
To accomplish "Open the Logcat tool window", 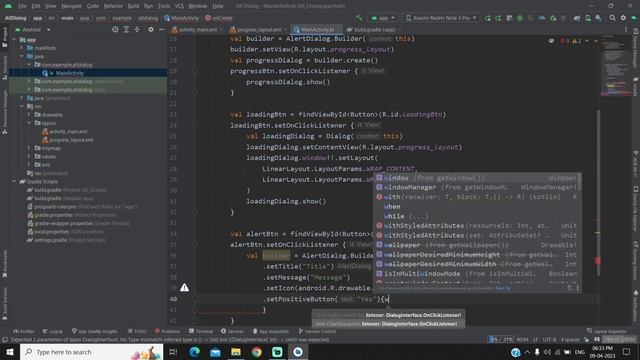I will [53, 331].
